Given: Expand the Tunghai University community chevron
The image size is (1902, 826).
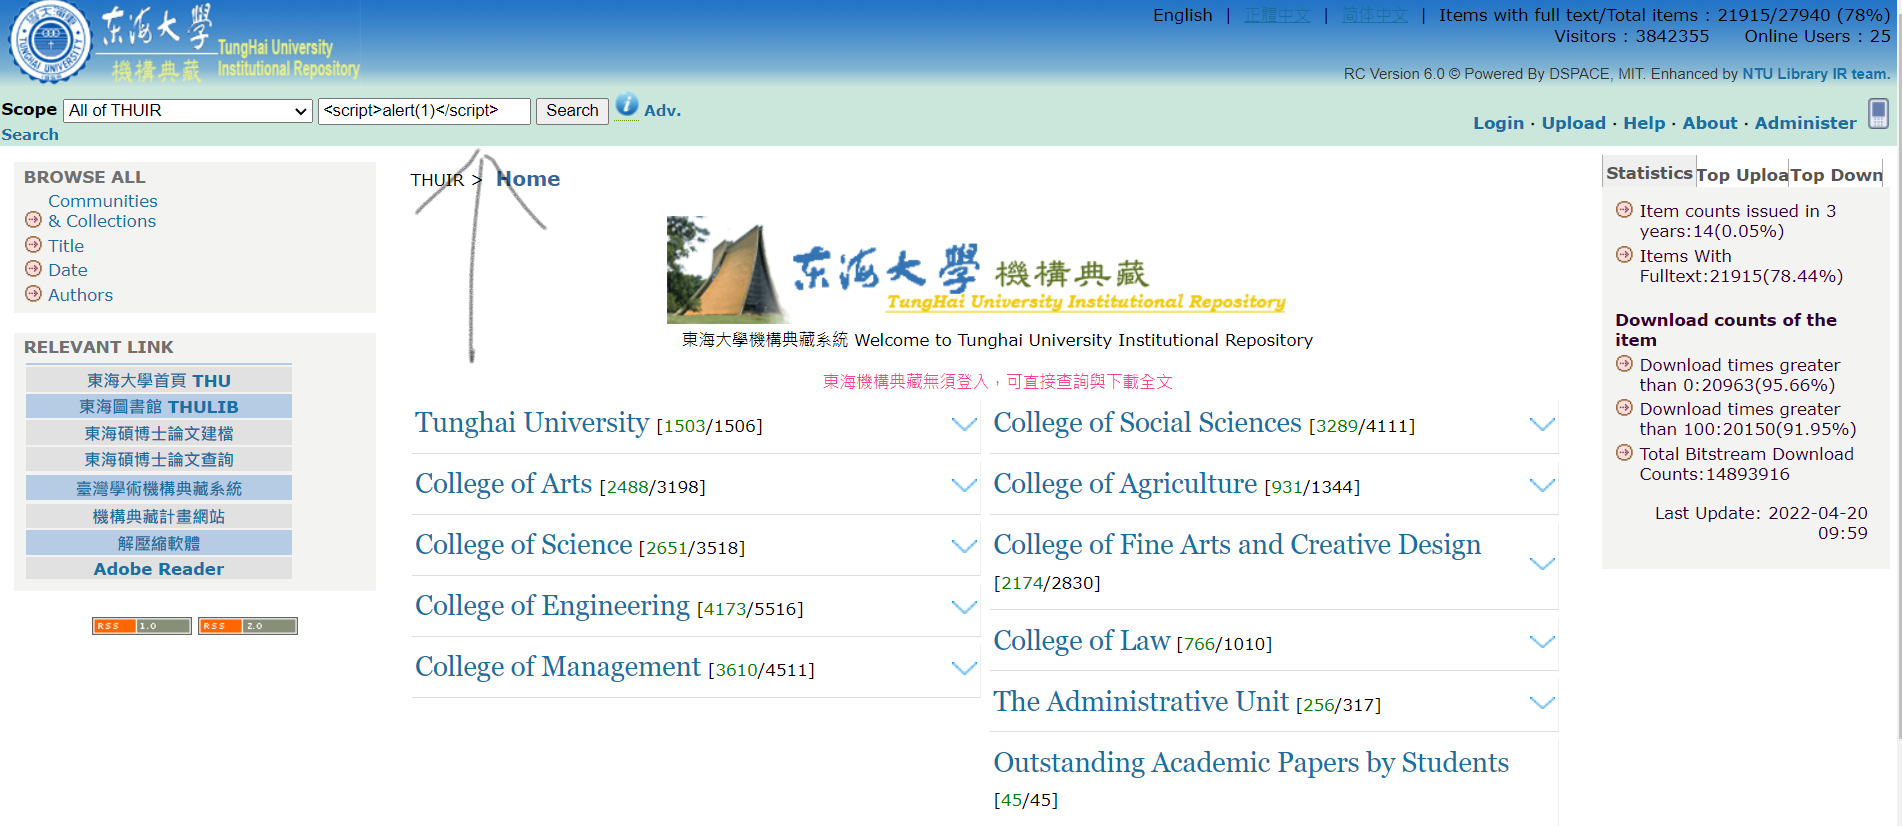Looking at the screenshot, I should coord(964,424).
